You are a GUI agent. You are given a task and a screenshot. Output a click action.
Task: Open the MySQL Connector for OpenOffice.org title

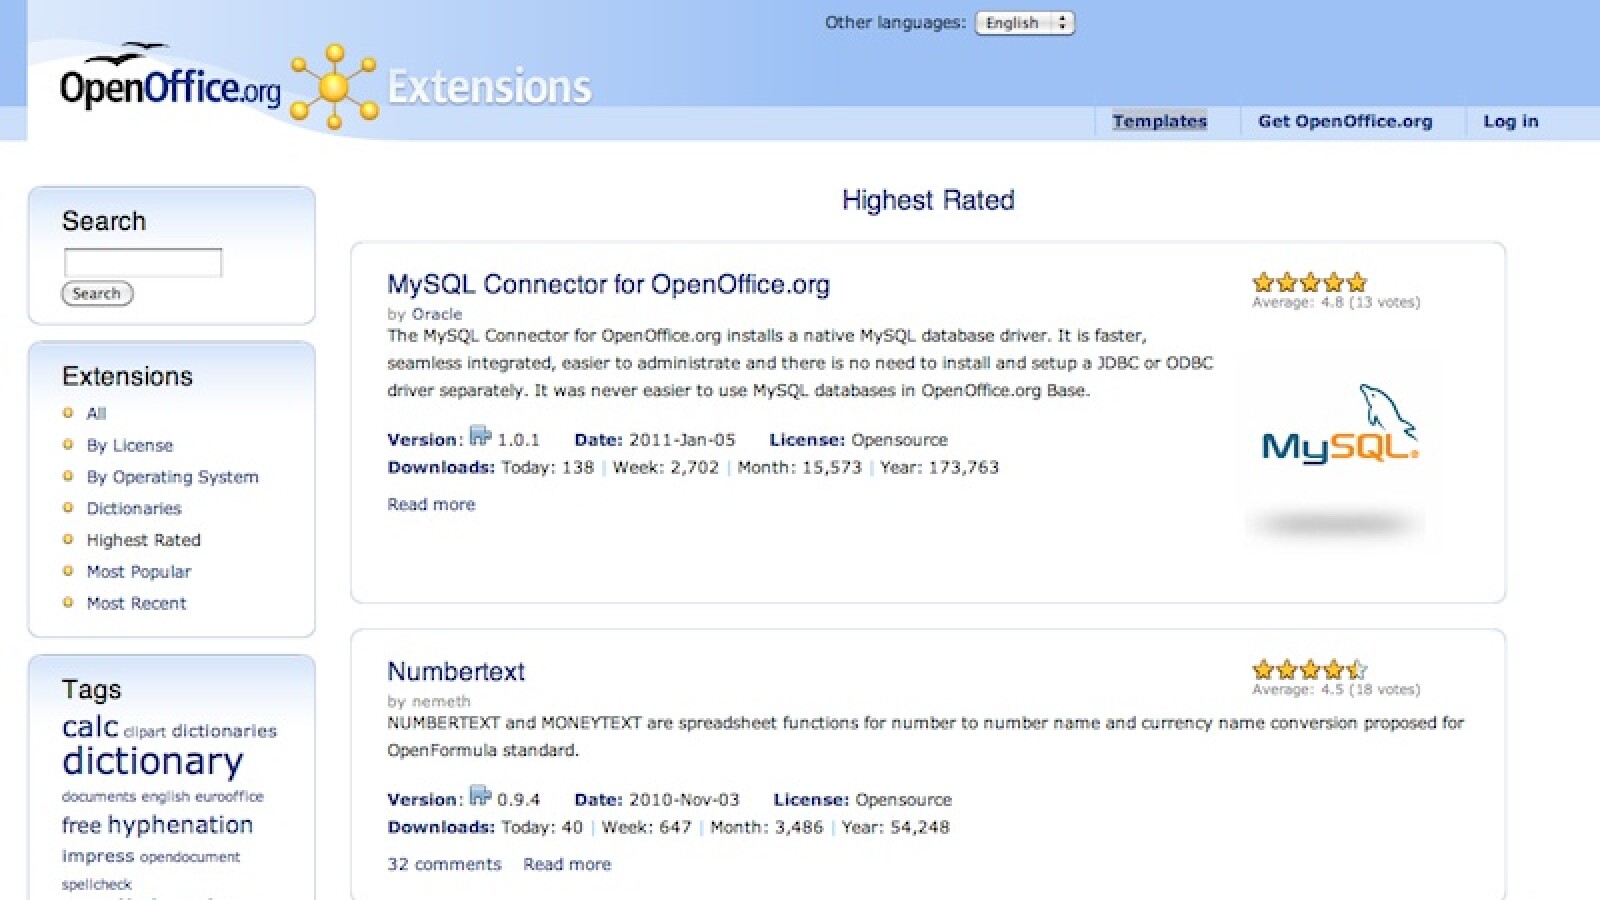(608, 285)
